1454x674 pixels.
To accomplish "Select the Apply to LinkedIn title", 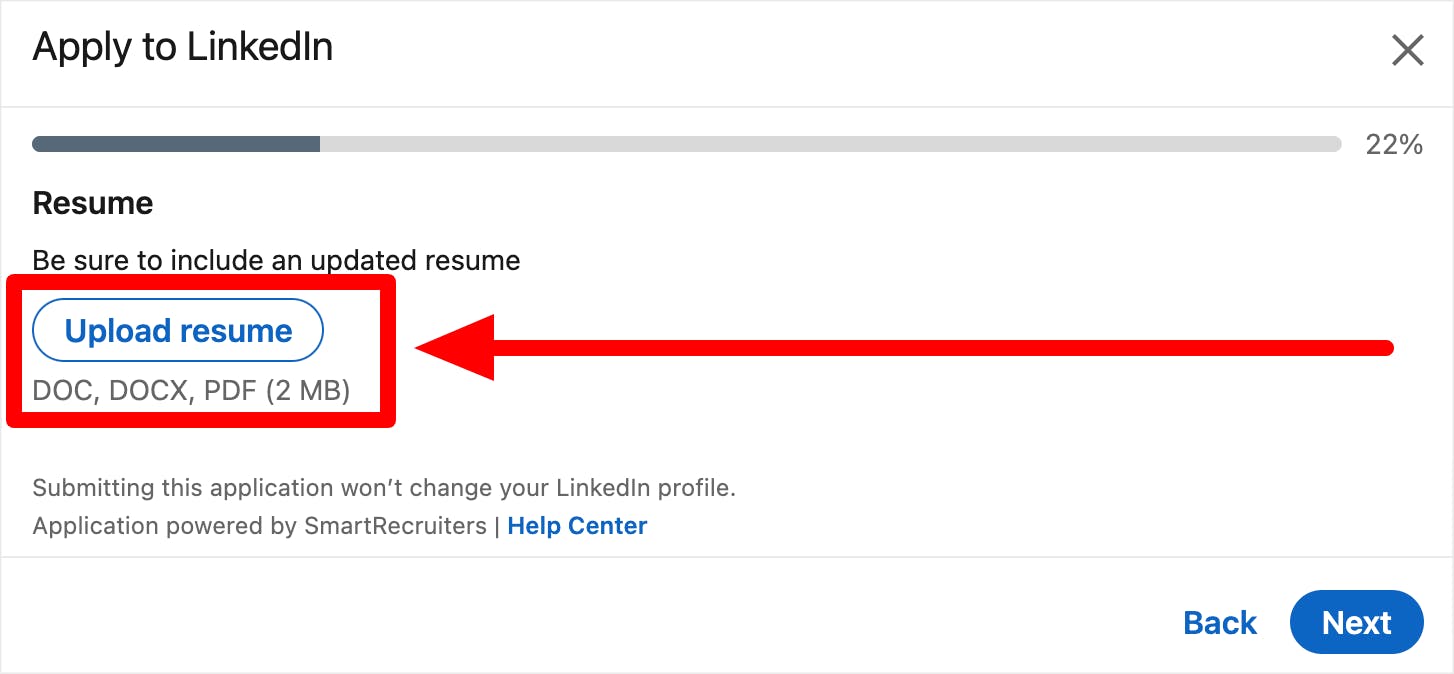I will coord(183,46).
